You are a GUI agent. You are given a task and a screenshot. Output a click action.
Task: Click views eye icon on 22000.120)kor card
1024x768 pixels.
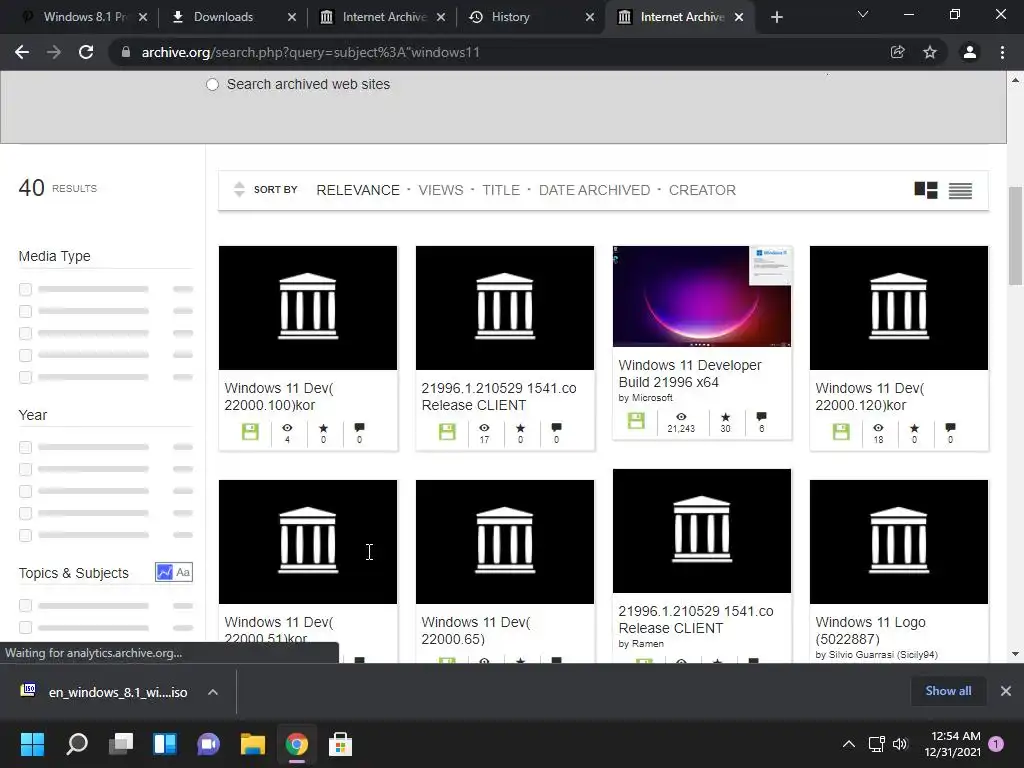(x=878, y=428)
